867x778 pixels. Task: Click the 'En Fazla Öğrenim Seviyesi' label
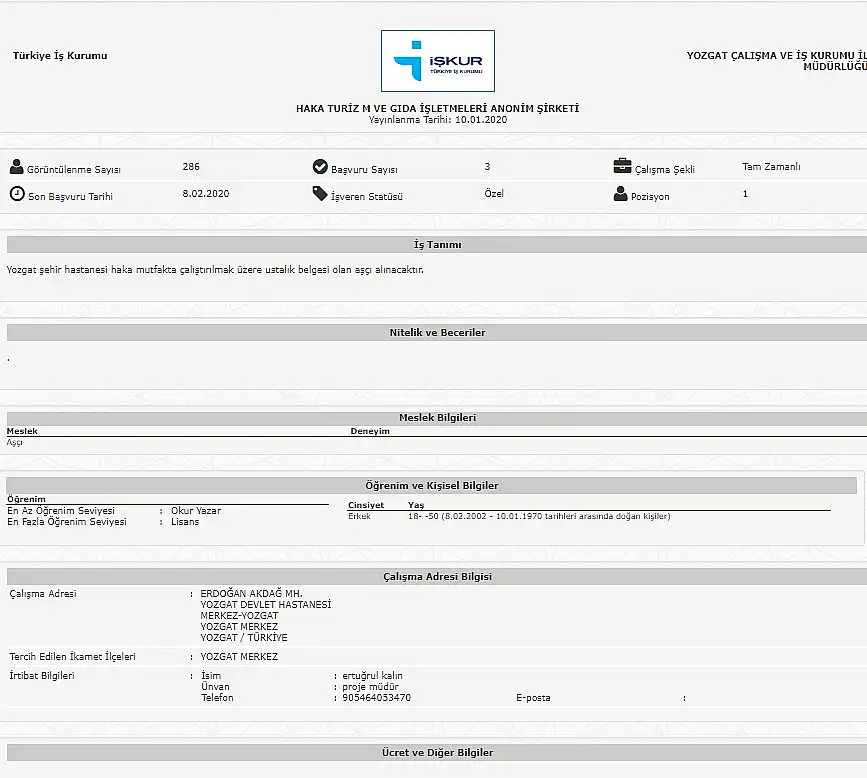67,522
